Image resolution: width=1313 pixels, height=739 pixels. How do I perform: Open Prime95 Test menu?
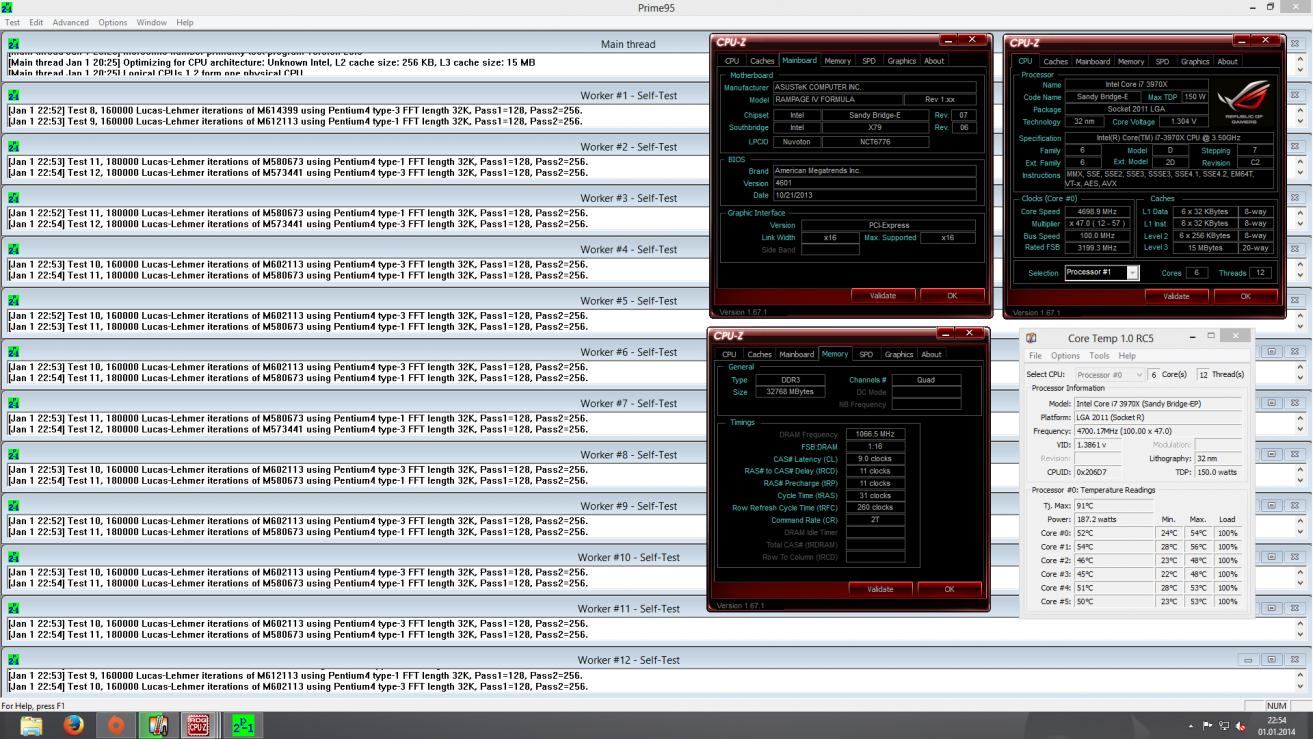click(12, 22)
